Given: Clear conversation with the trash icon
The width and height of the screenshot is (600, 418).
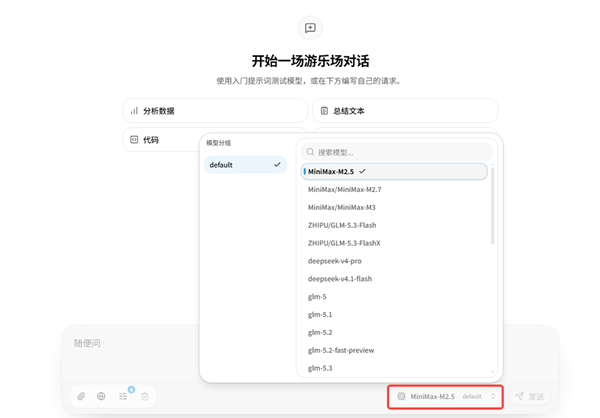Looking at the screenshot, I should pyautogui.click(x=145, y=396).
